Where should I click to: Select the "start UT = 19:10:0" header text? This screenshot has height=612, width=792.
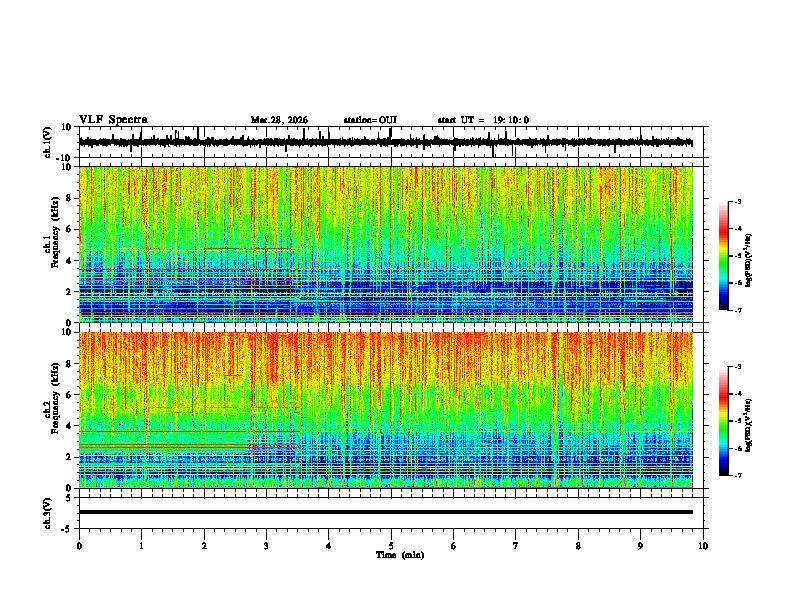click(x=483, y=120)
